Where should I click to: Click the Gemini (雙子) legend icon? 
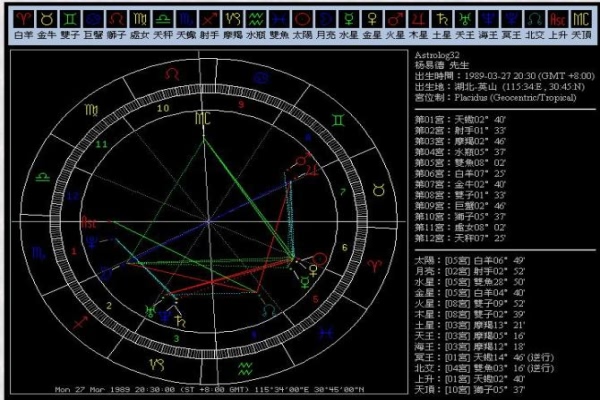71,19
